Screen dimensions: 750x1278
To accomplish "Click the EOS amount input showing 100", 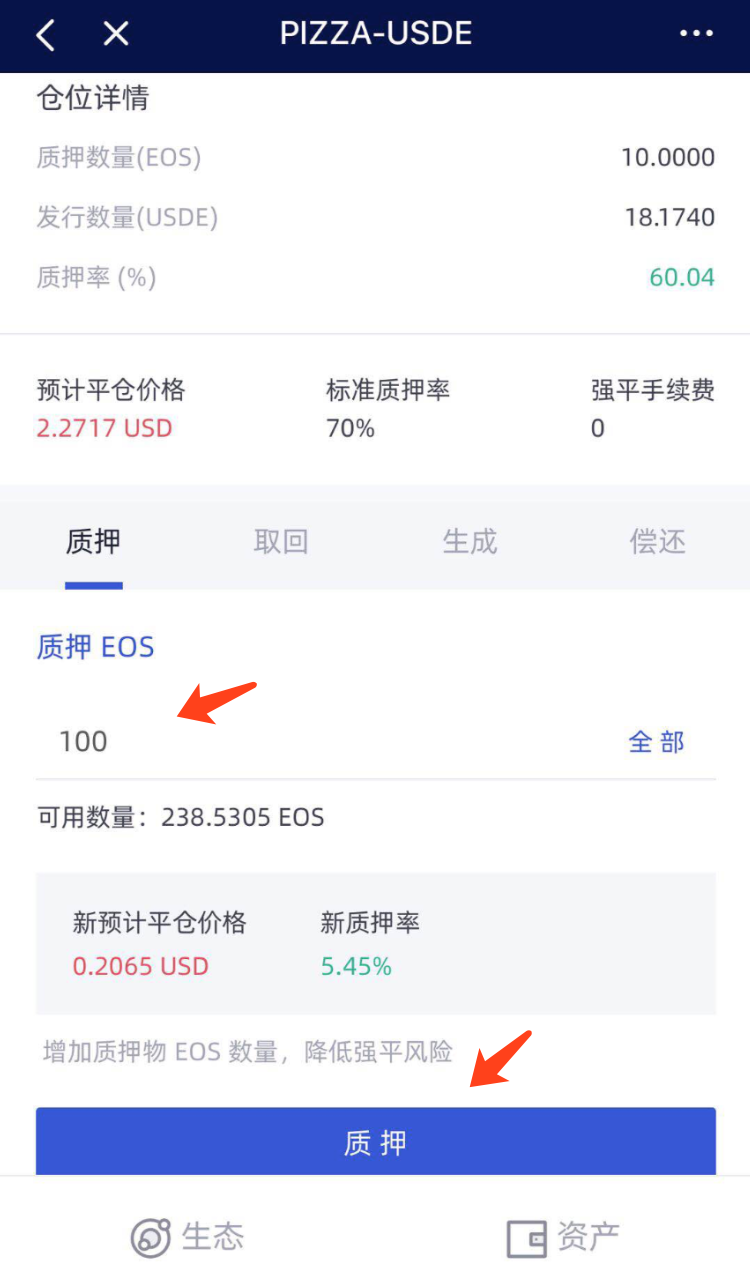I will point(300,741).
